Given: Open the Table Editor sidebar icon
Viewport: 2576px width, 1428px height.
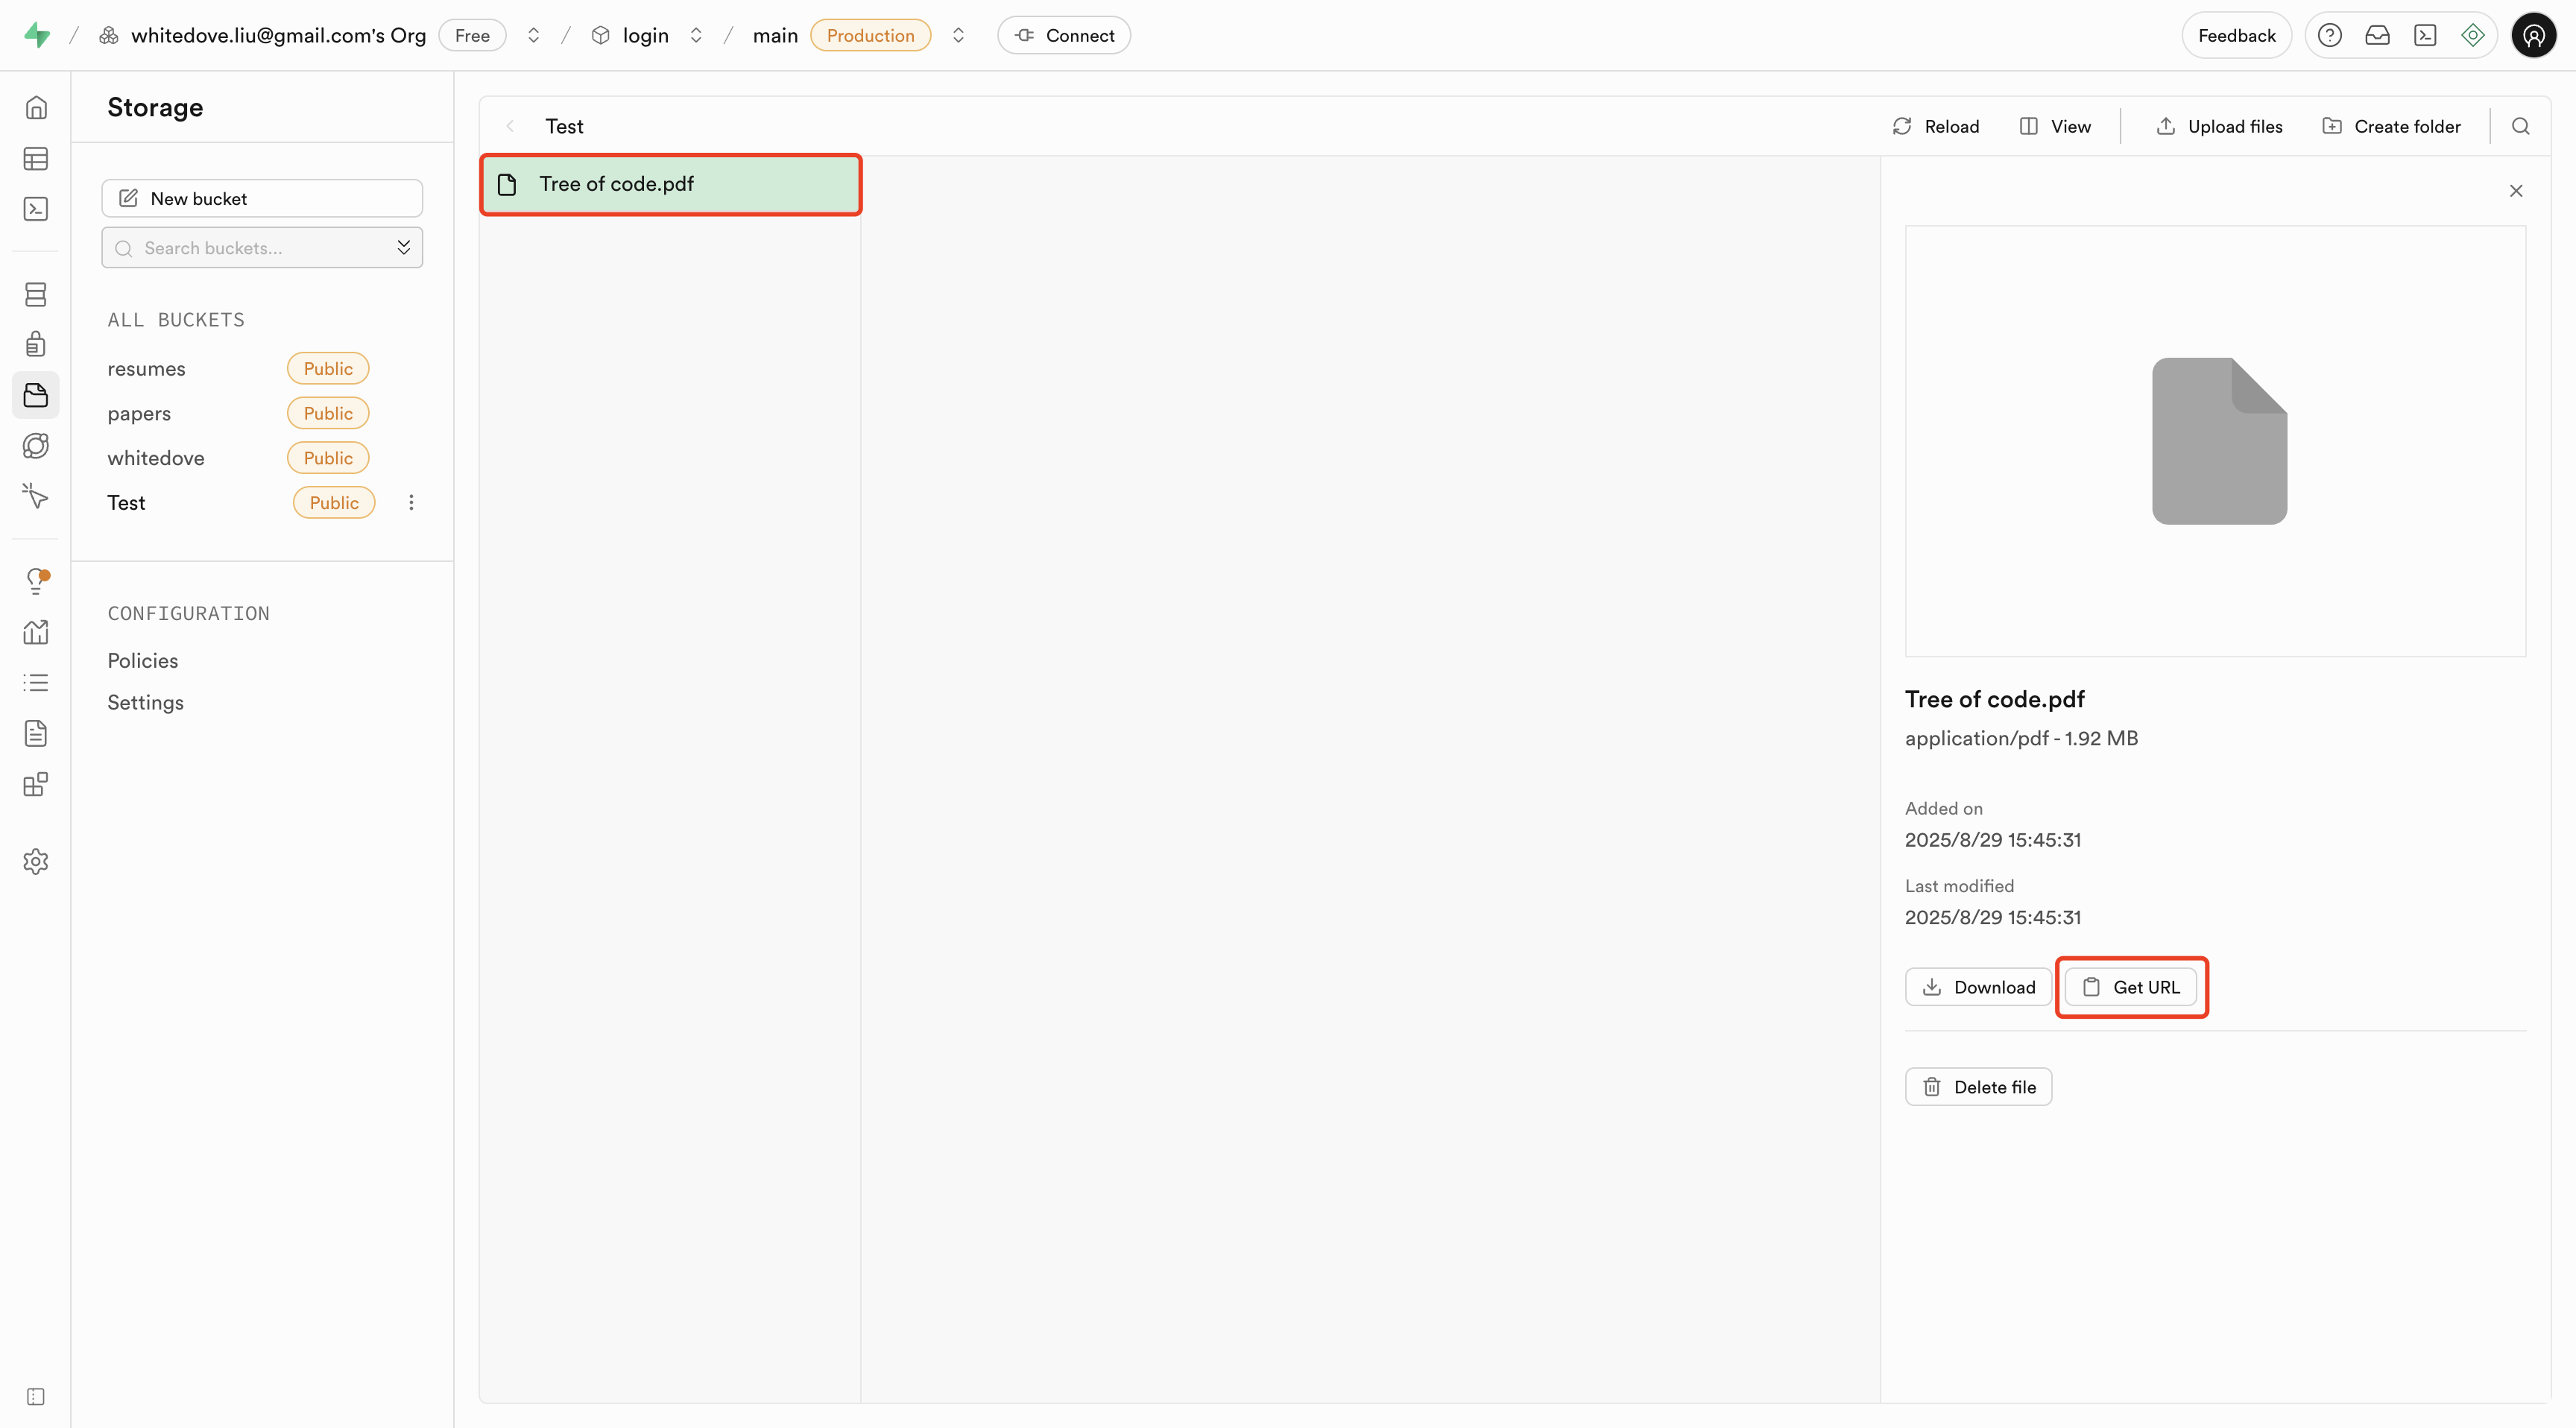Looking at the screenshot, I should [36, 158].
